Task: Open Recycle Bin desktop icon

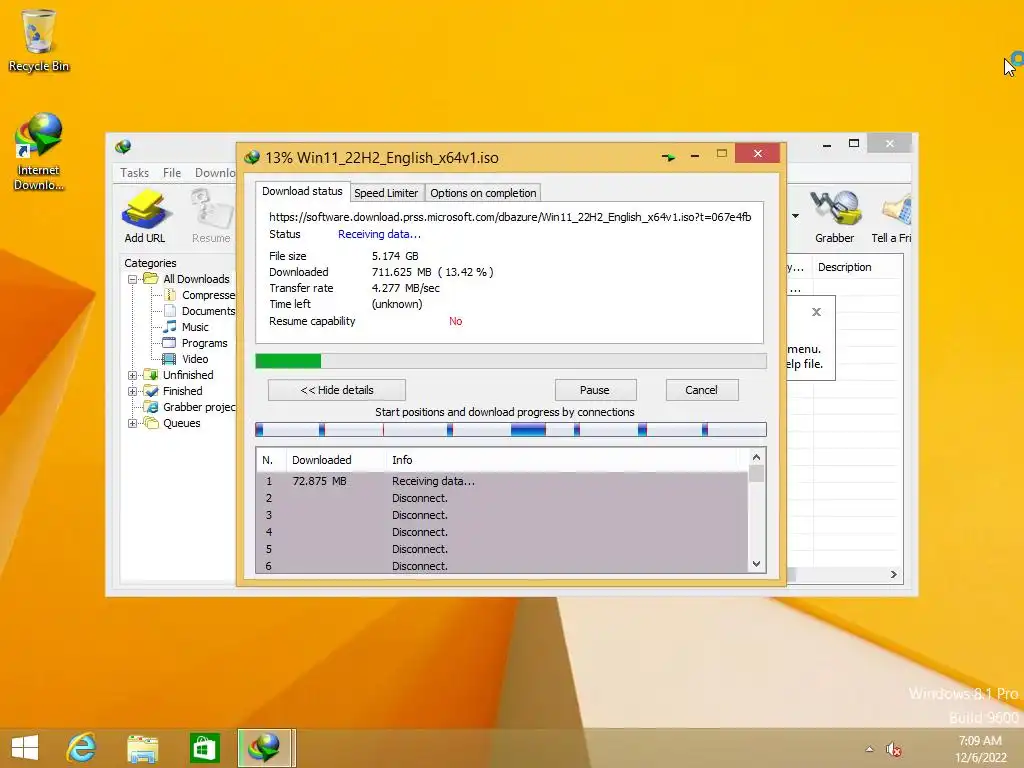Action: click(39, 40)
